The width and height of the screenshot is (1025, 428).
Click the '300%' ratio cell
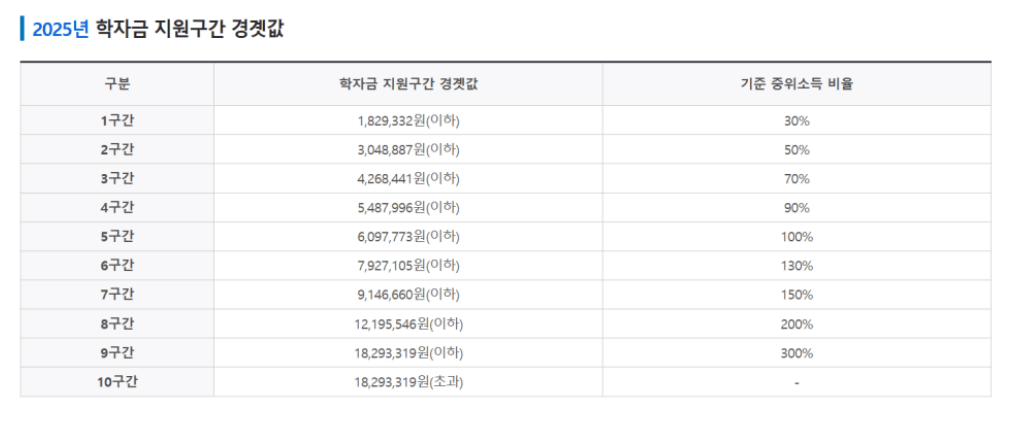click(x=797, y=354)
